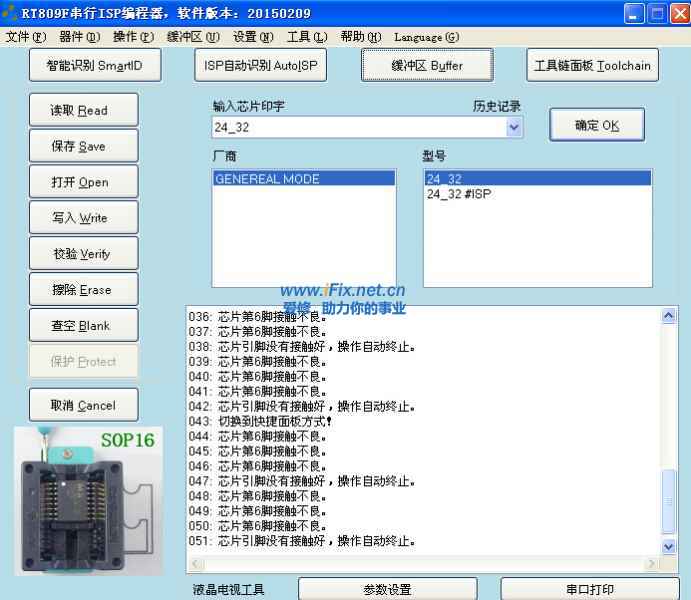Select log line 036 in the output
The height and width of the screenshot is (600, 691).
click(257, 317)
